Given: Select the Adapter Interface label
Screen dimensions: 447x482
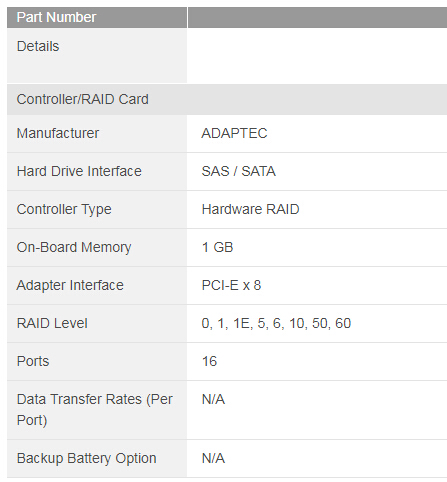Looking at the screenshot, I should click(70, 286).
